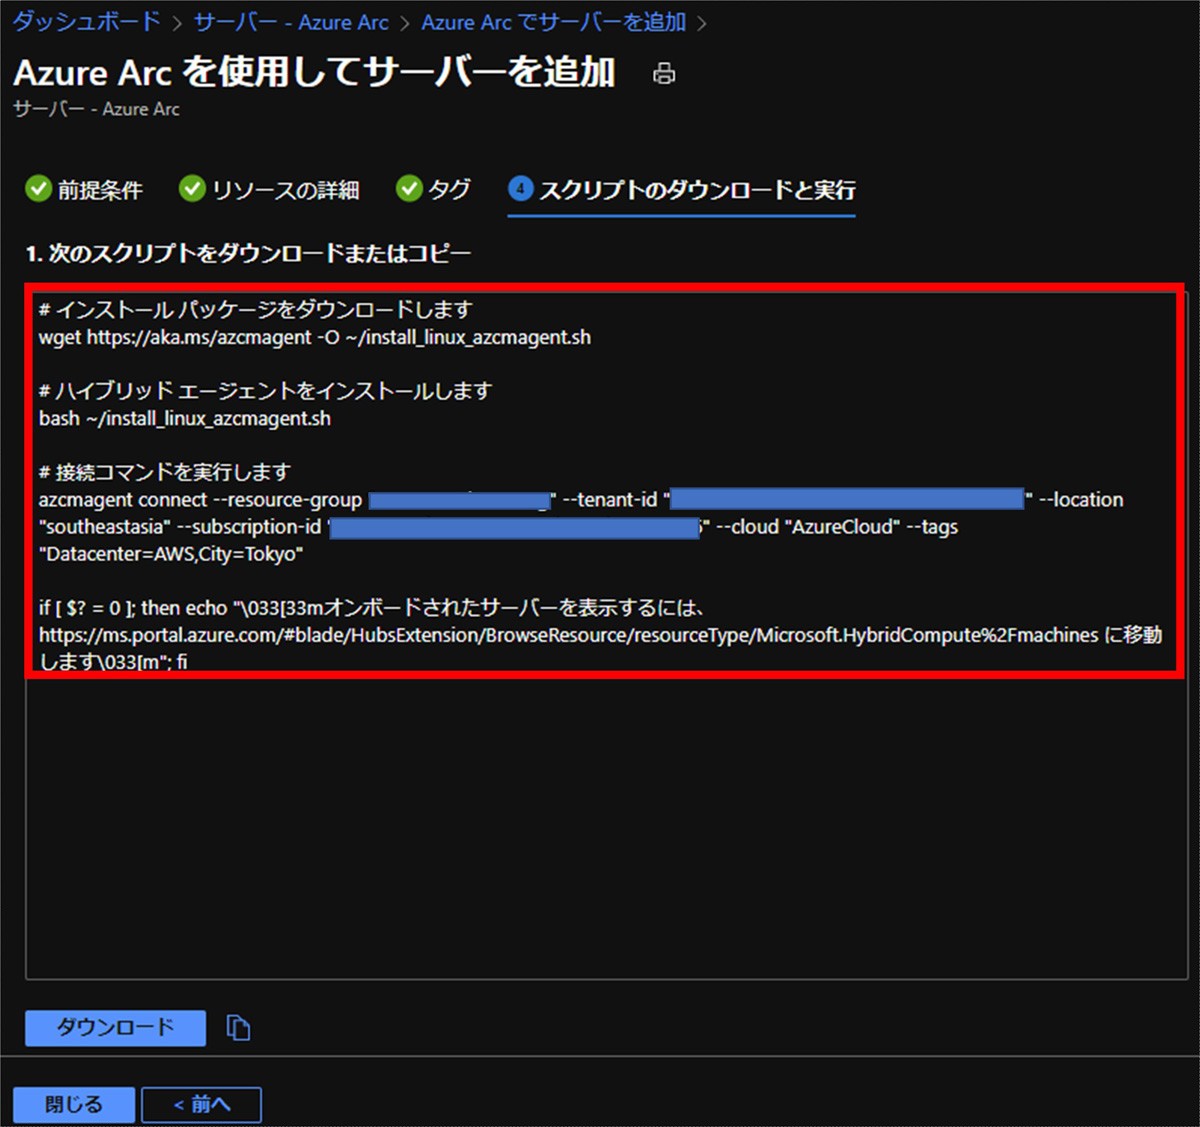Click the empty area of the script text box
The image size is (1200, 1127).
(606, 830)
